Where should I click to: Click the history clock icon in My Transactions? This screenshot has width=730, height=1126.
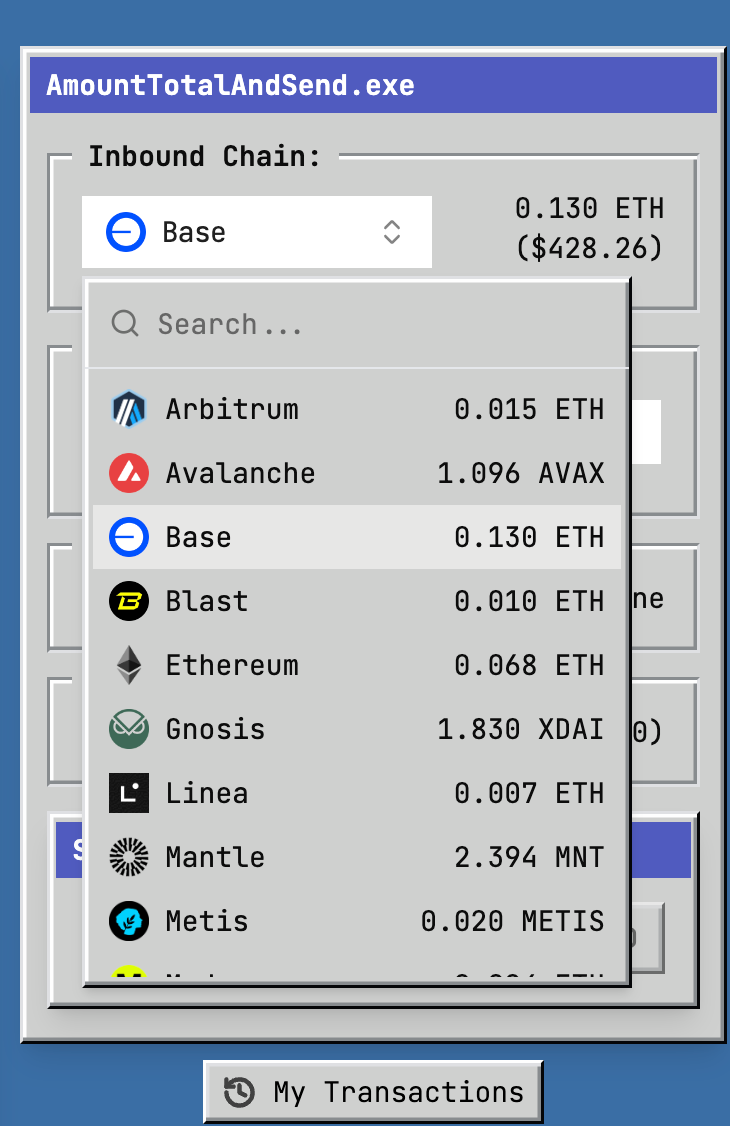[x=239, y=1092]
